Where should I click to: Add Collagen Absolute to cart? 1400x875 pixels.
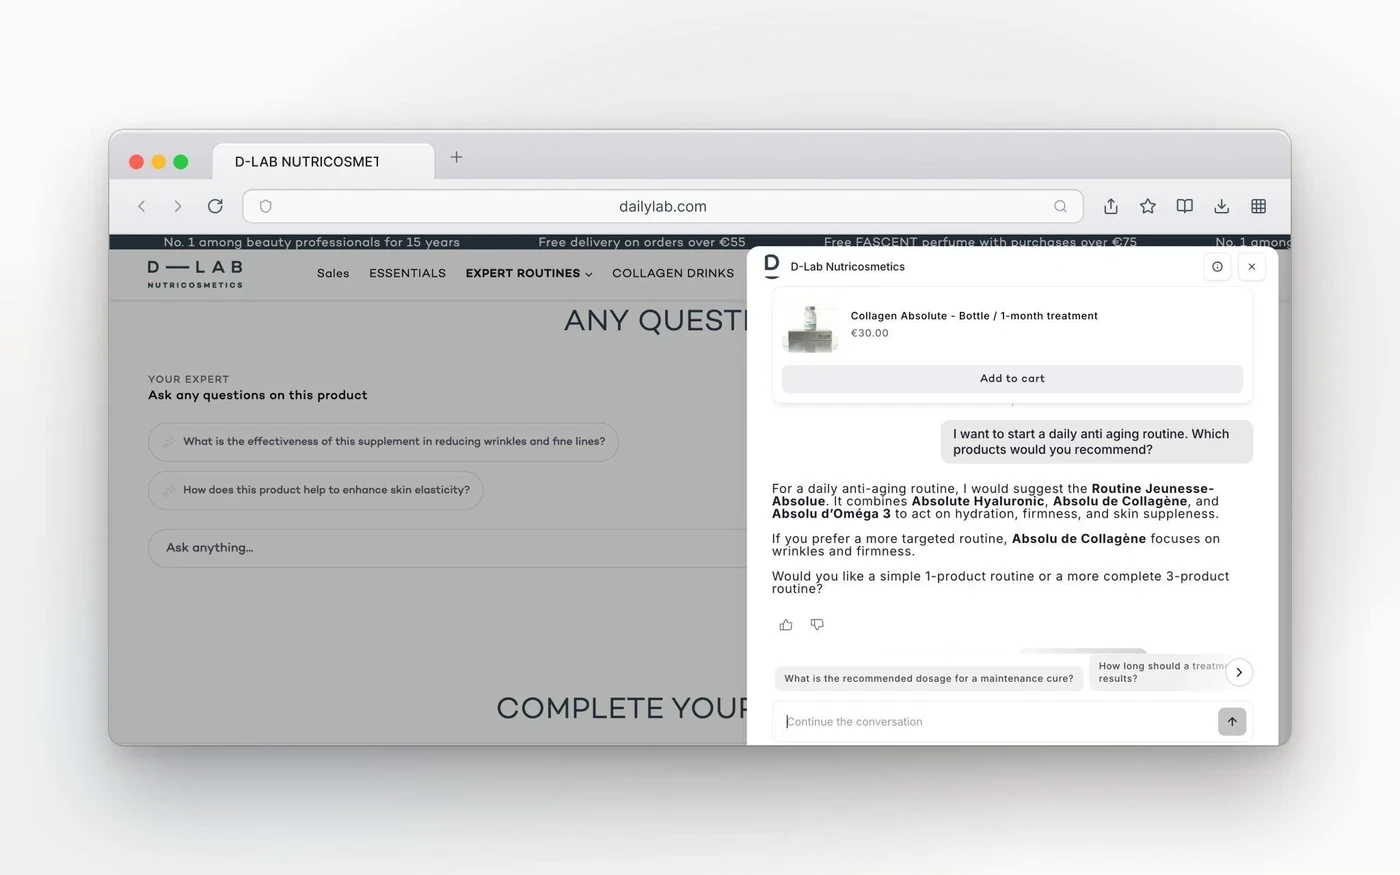coord(1012,379)
